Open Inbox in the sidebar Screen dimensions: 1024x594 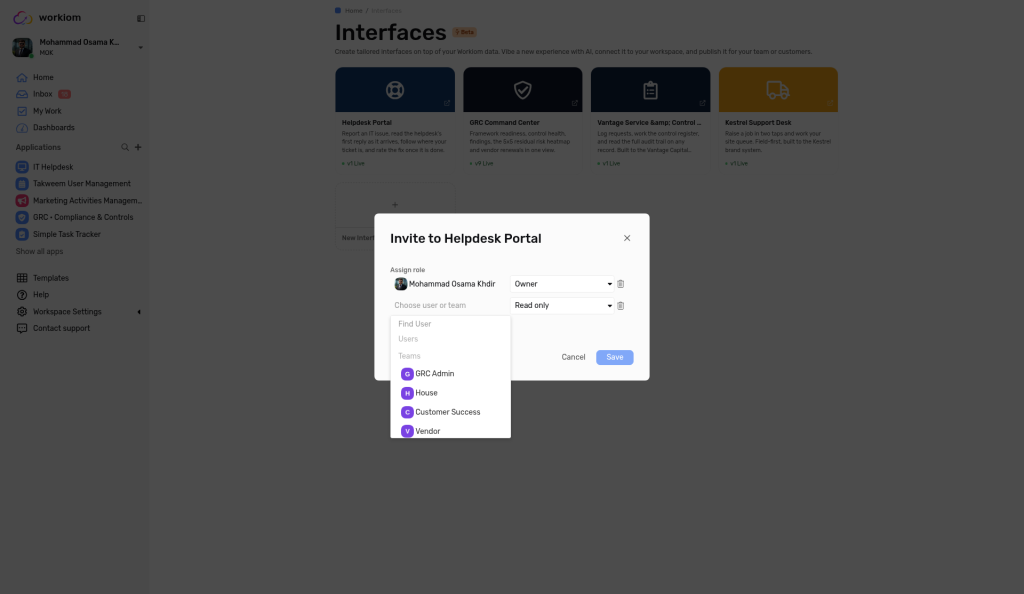click(x=42, y=94)
